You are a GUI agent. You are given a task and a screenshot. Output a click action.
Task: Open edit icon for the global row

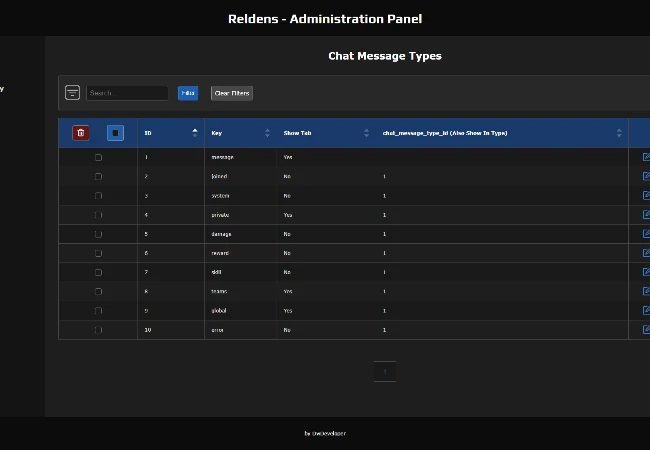646,310
